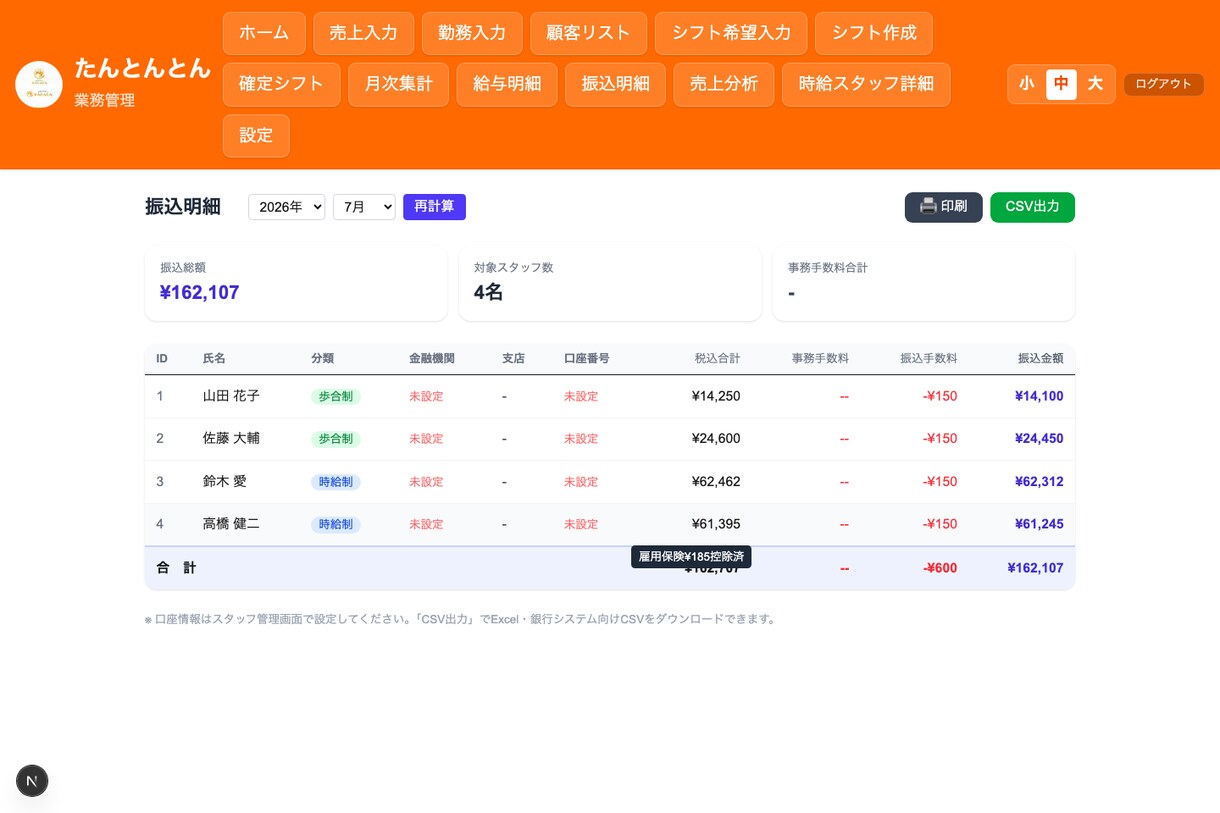This screenshot has width=1220, height=813.
Task: Click the 再計算 button
Action: click(434, 207)
